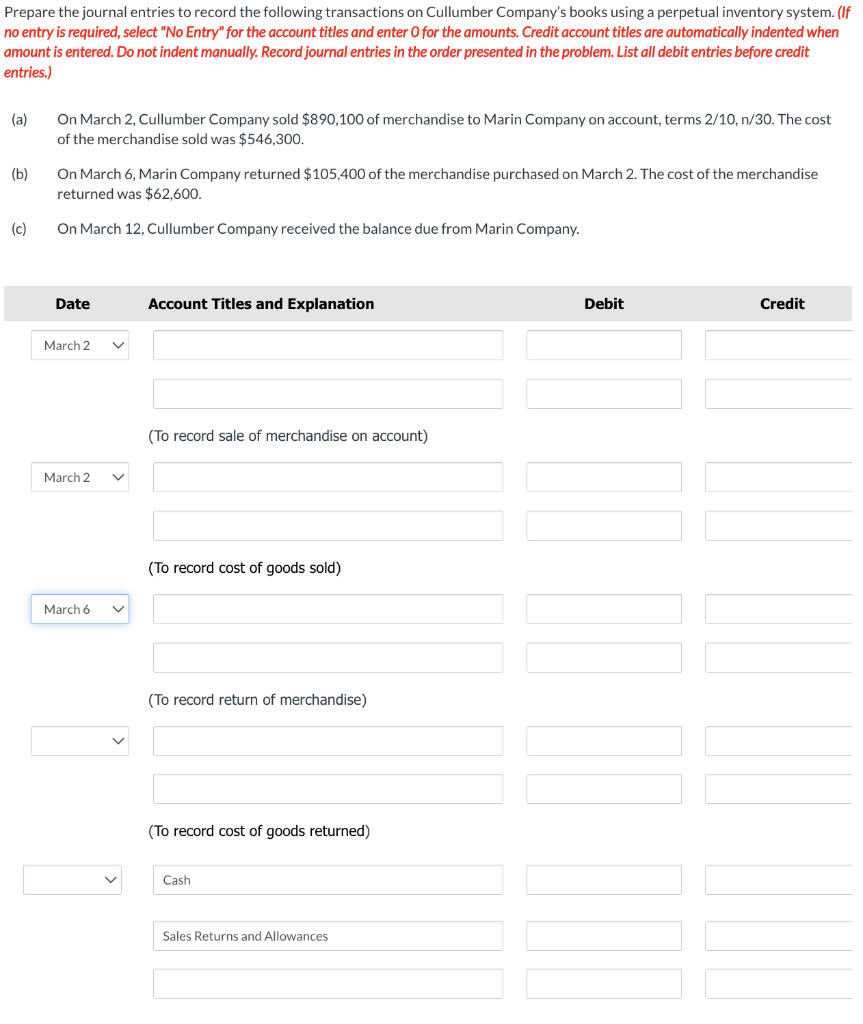
Task: Click the empty account title field below Sales Returns and Allowances
Action: [x=327, y=983]
